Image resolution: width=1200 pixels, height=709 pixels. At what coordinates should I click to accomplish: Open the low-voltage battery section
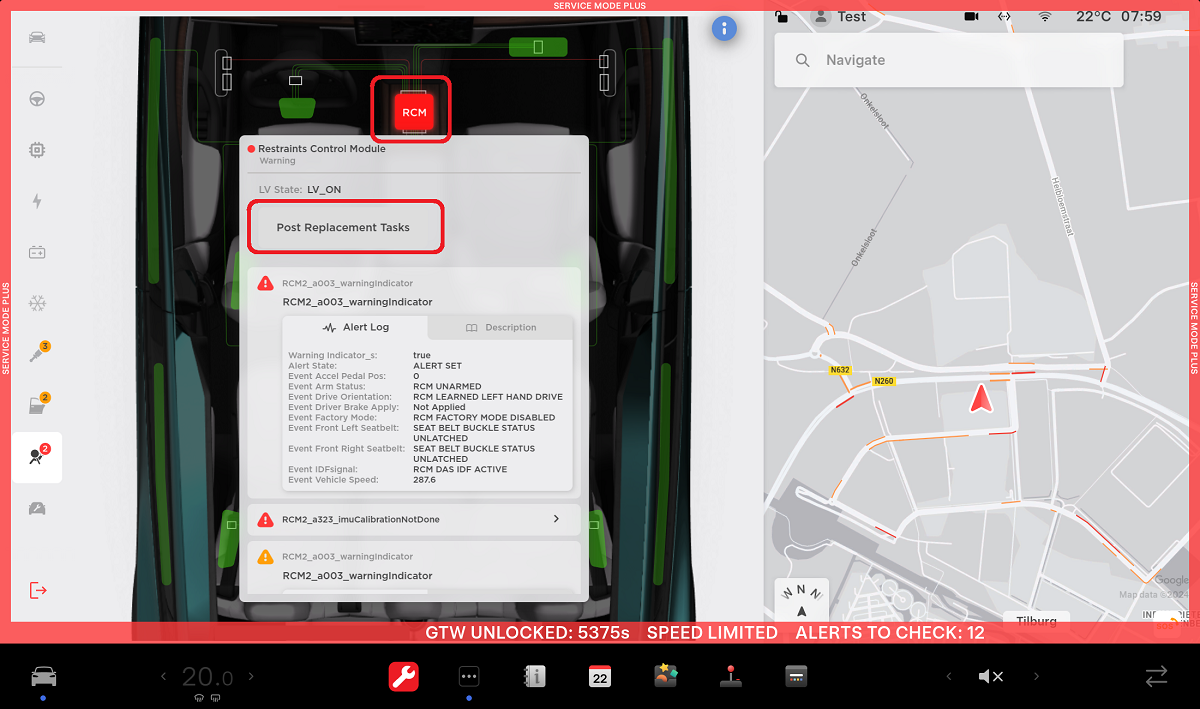click(37, 252)
